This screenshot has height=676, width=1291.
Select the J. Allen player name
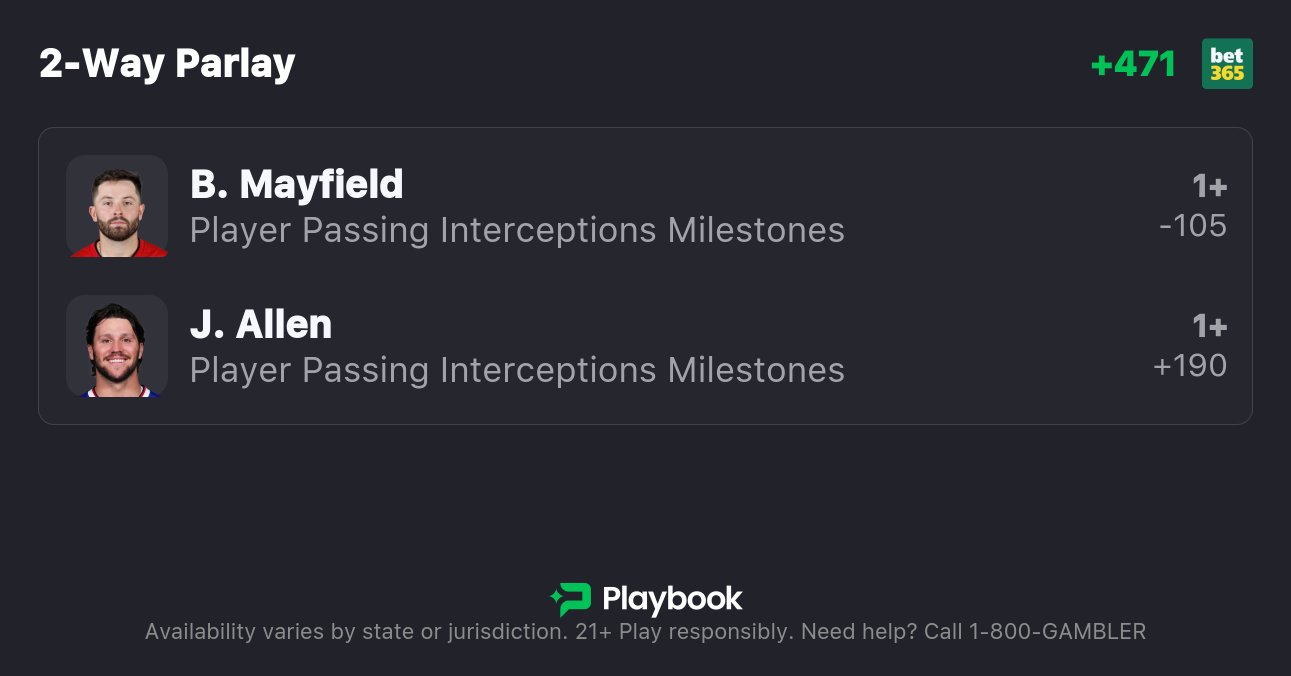coord(260,325)
